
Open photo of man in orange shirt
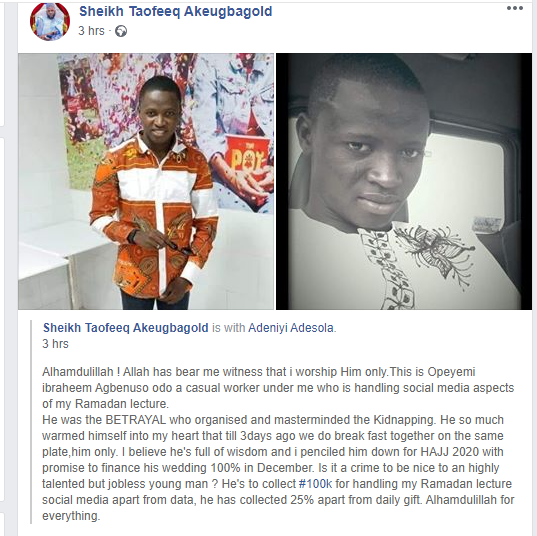point(146,181)
